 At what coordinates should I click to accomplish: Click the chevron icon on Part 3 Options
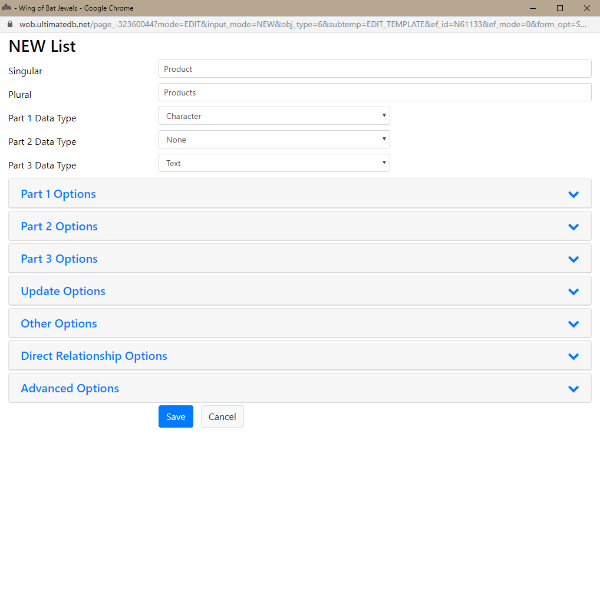click(574, 259)
